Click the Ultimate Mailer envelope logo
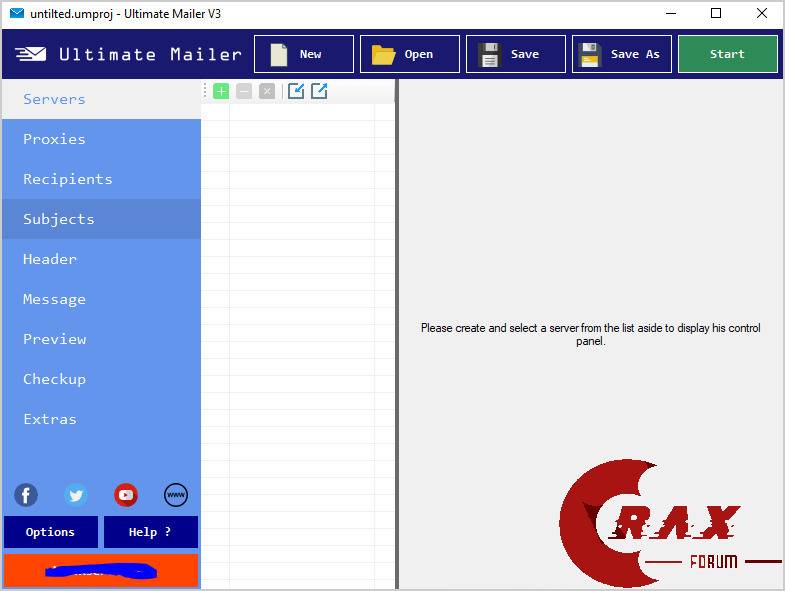 point(30,54)
